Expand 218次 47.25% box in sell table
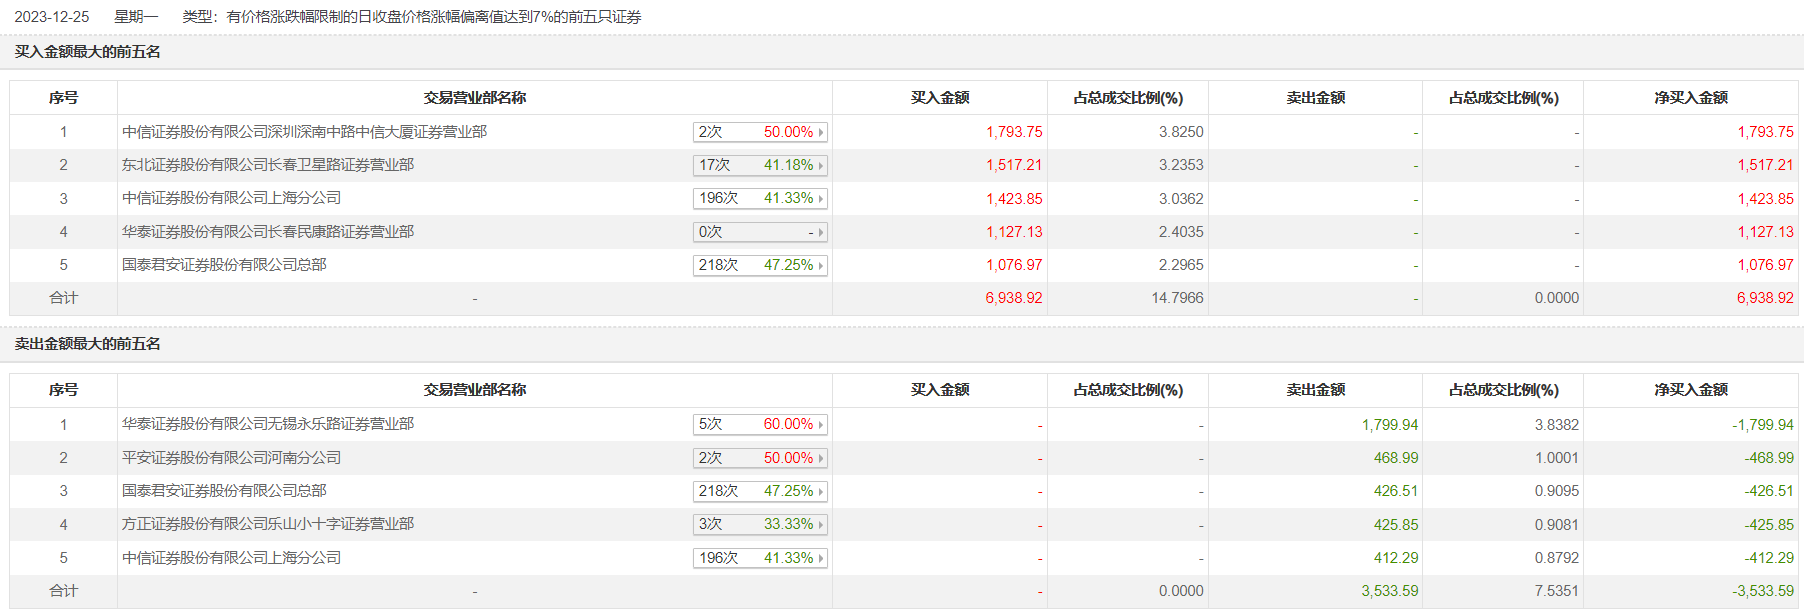This screenshot has height=611, width=1804. click(x=760, y=491)
